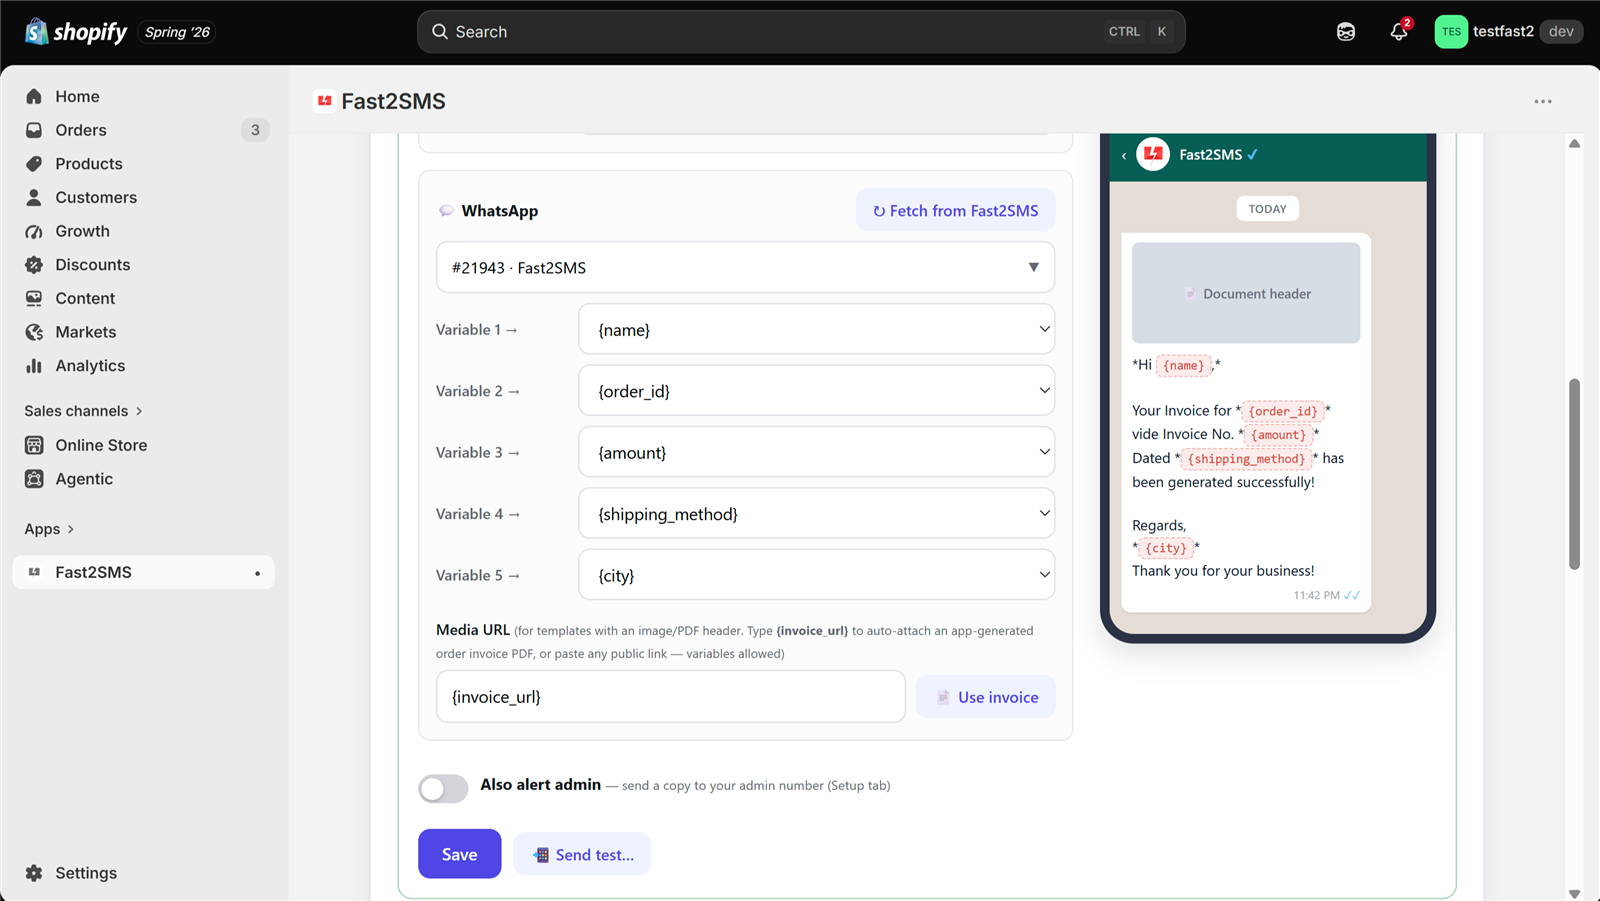Open template dropdown #21943 Fast2SMS
The width and height of the screenshot is (1600, 901).
coord(745,267)
